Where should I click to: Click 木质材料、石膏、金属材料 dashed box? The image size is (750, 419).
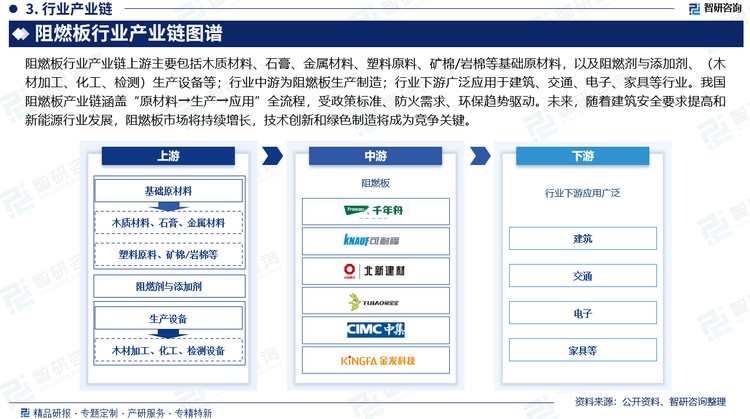point(168,223)
